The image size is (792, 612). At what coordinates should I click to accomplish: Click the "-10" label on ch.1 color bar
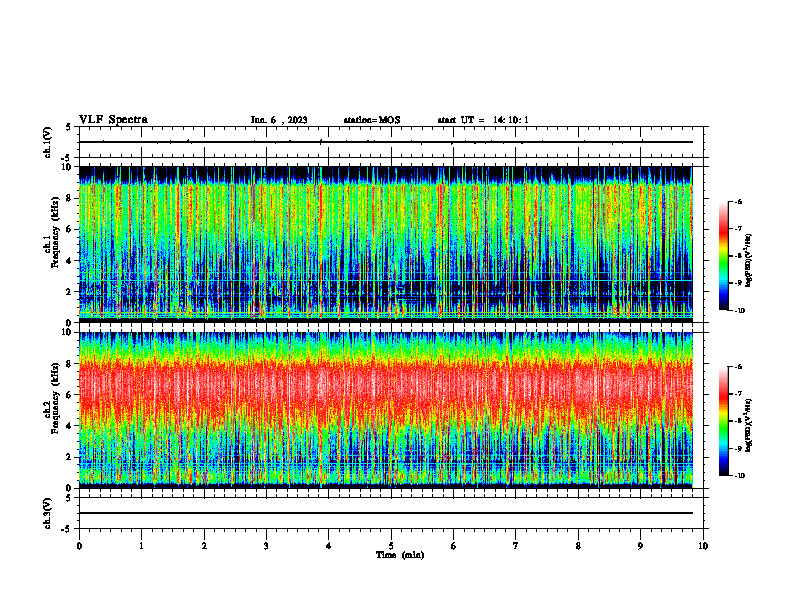pyautogui.click(x=740, y=311)
